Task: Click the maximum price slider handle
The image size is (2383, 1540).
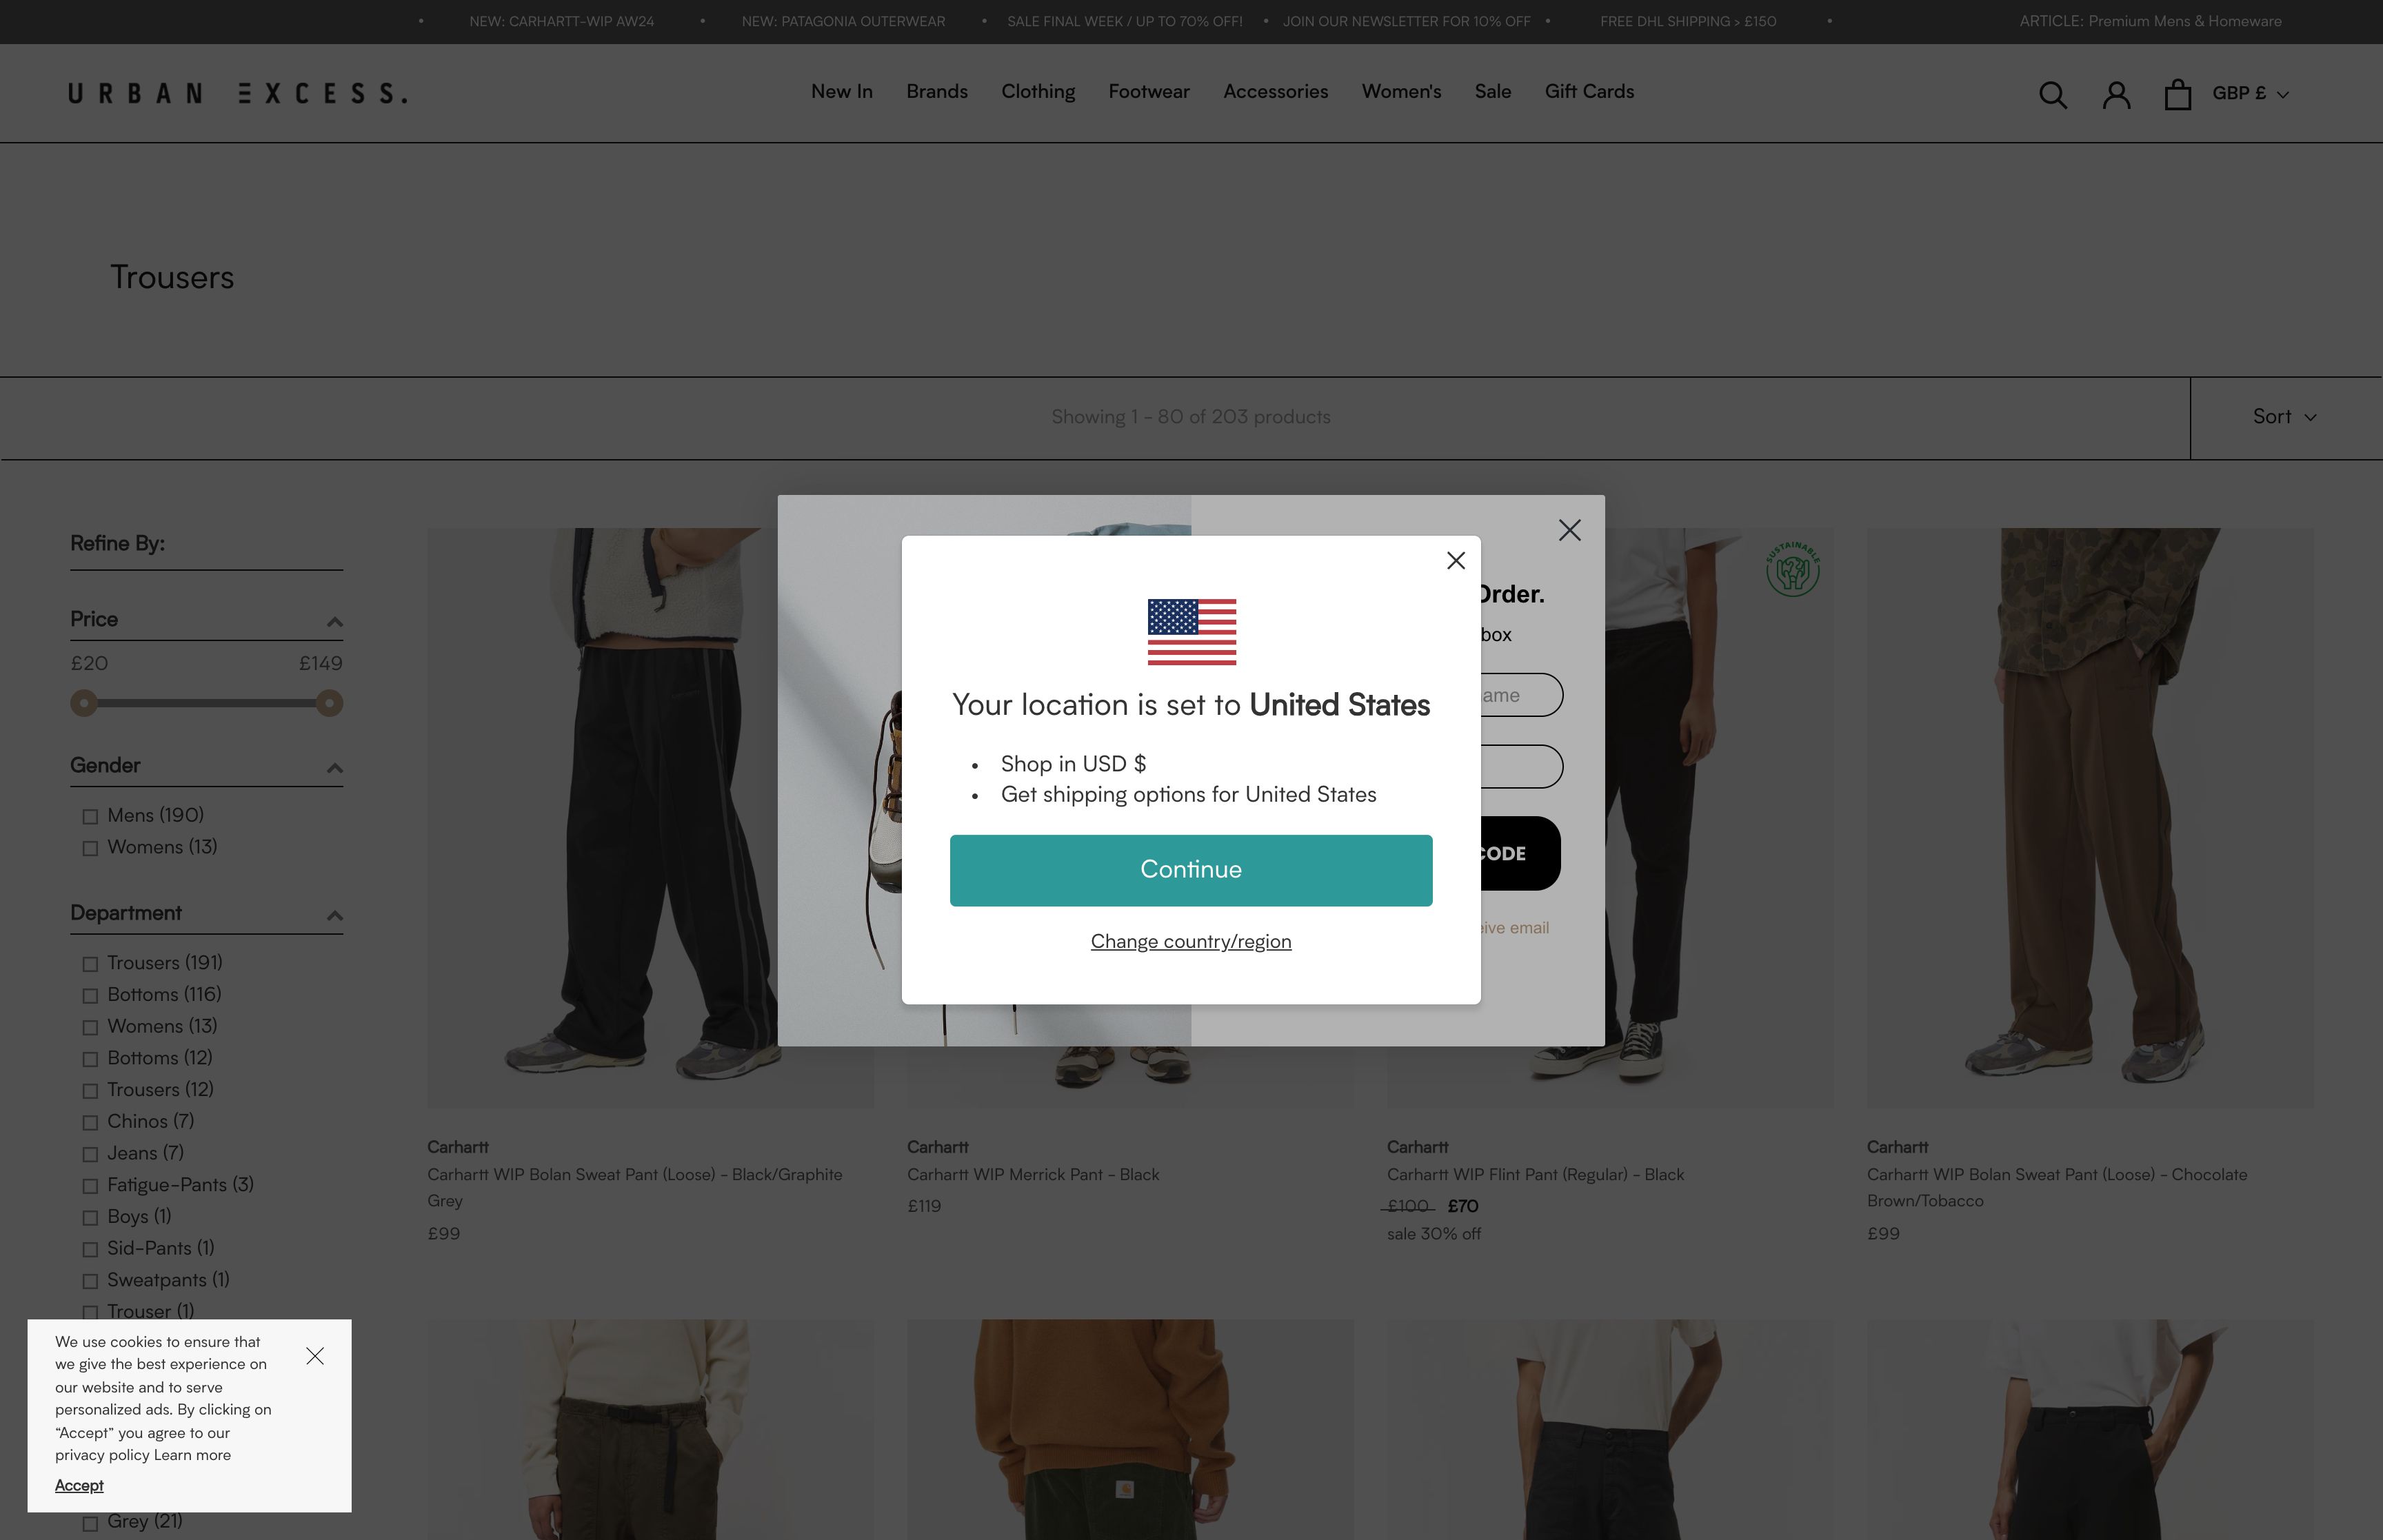Action: pos(329,703)
